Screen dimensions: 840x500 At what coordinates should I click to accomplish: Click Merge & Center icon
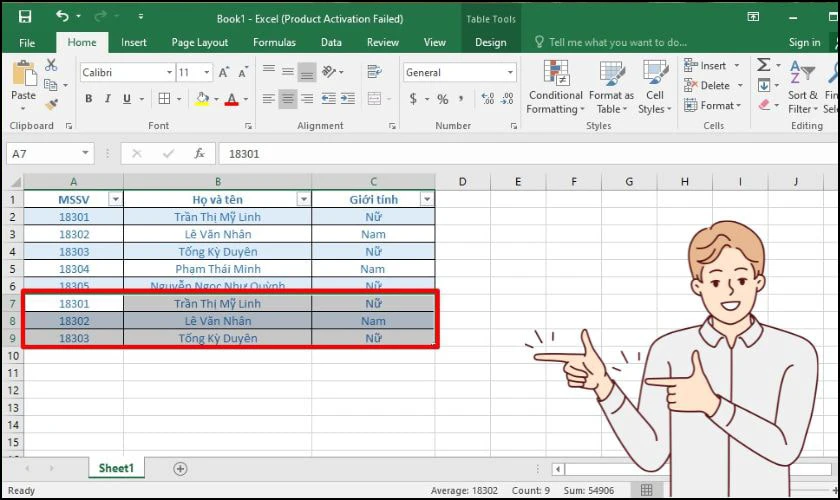374,99
